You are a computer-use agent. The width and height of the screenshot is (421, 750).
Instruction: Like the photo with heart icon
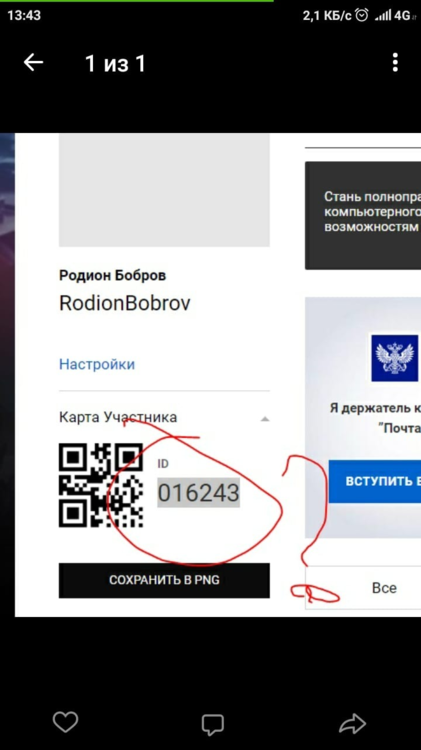click(65, 722)
